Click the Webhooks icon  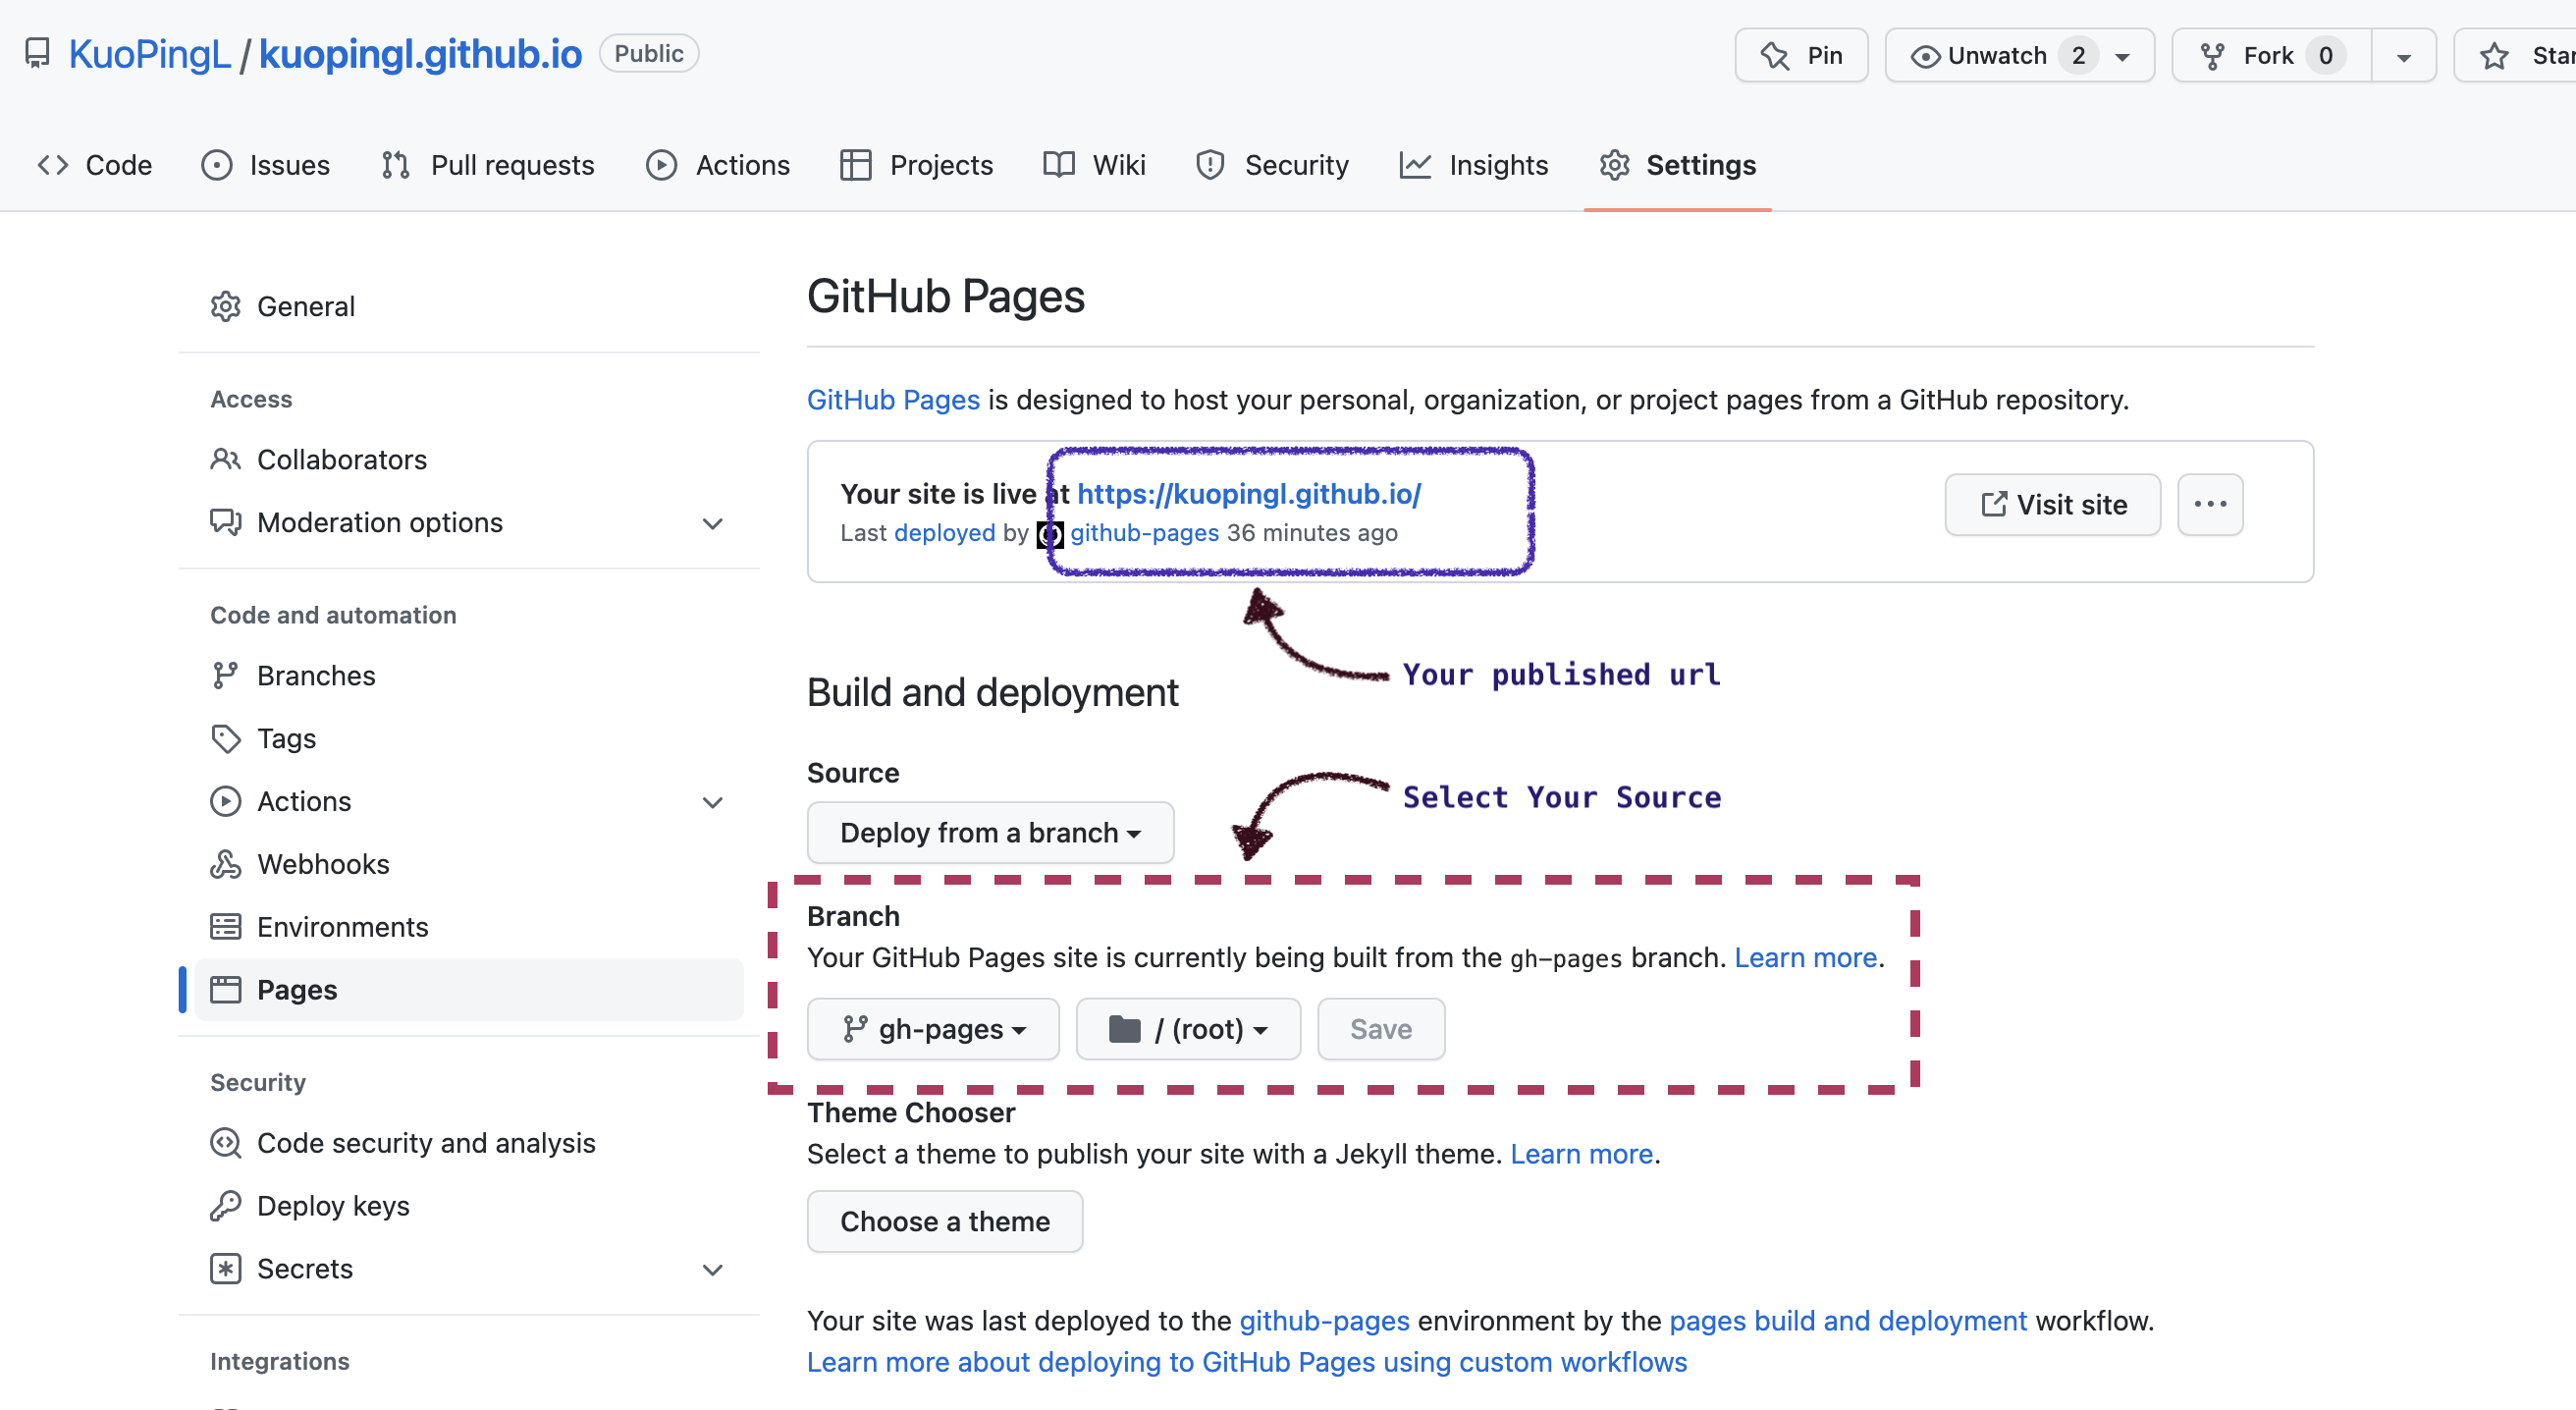pos(226,864)
